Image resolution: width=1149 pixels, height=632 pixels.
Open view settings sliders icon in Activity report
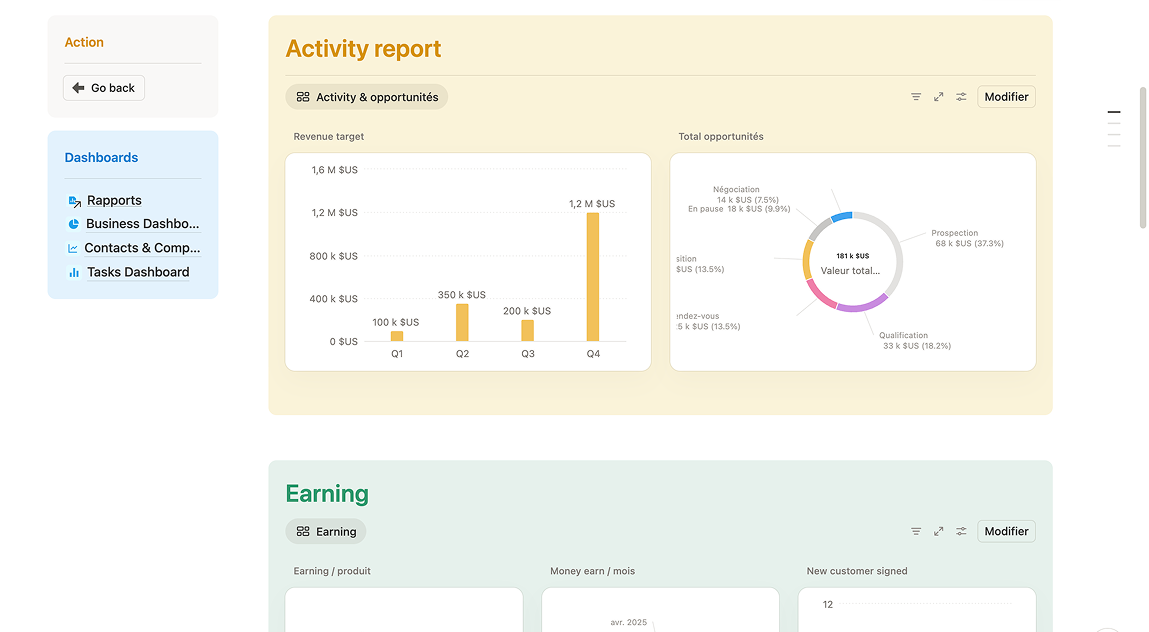pyautogui.click(x=961, y=97)
